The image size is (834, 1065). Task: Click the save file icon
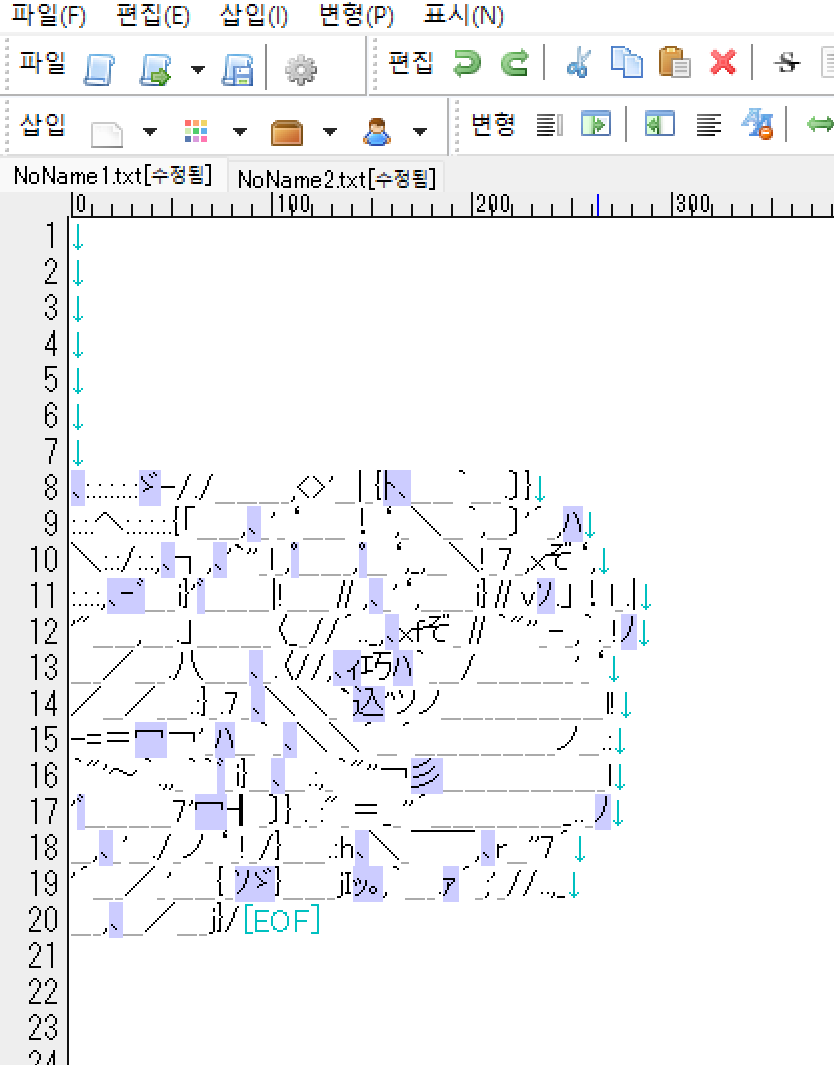point(237,67)
